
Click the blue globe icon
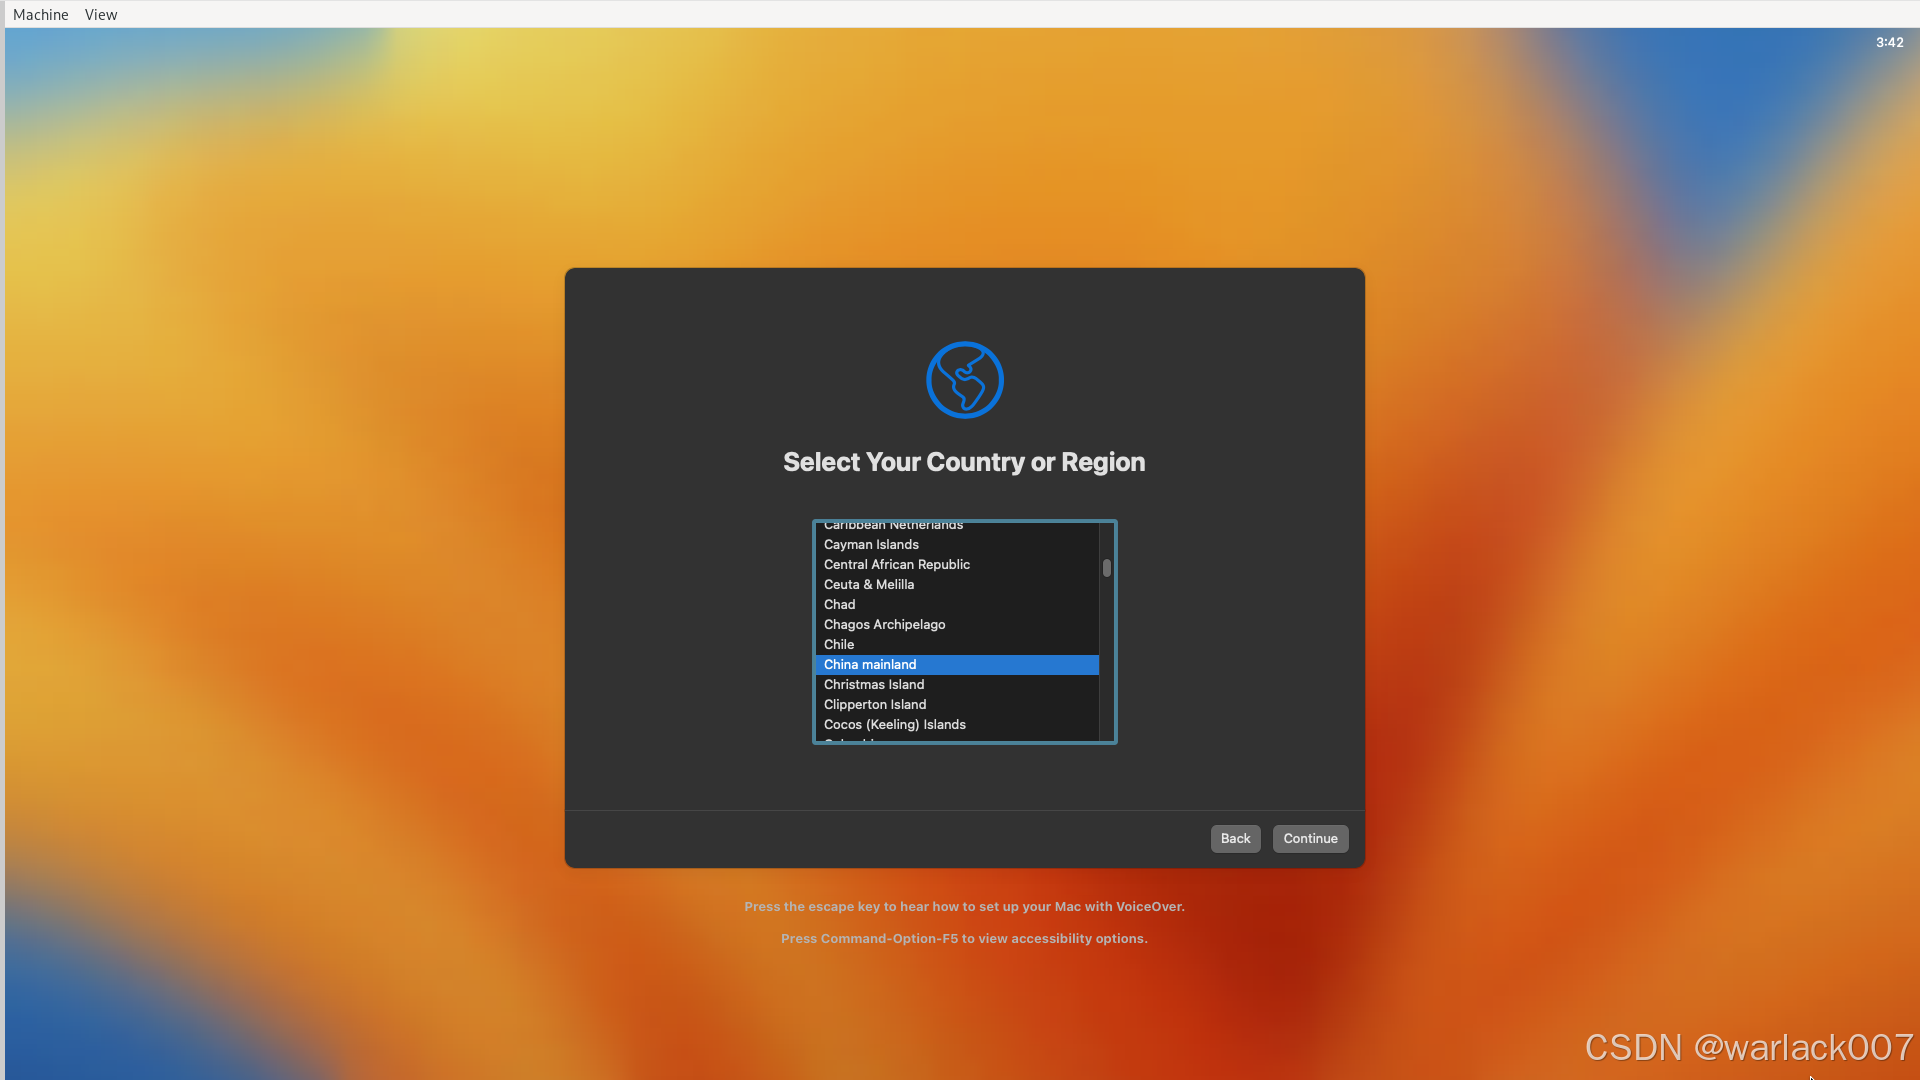point(964,380)
